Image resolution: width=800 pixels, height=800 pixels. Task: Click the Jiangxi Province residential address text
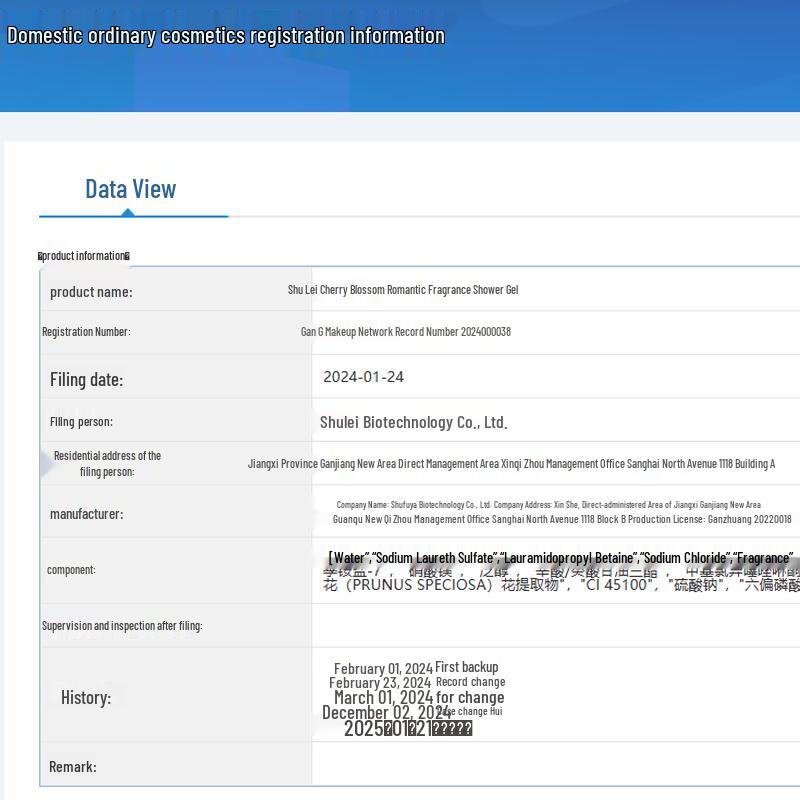coord(511,464)
